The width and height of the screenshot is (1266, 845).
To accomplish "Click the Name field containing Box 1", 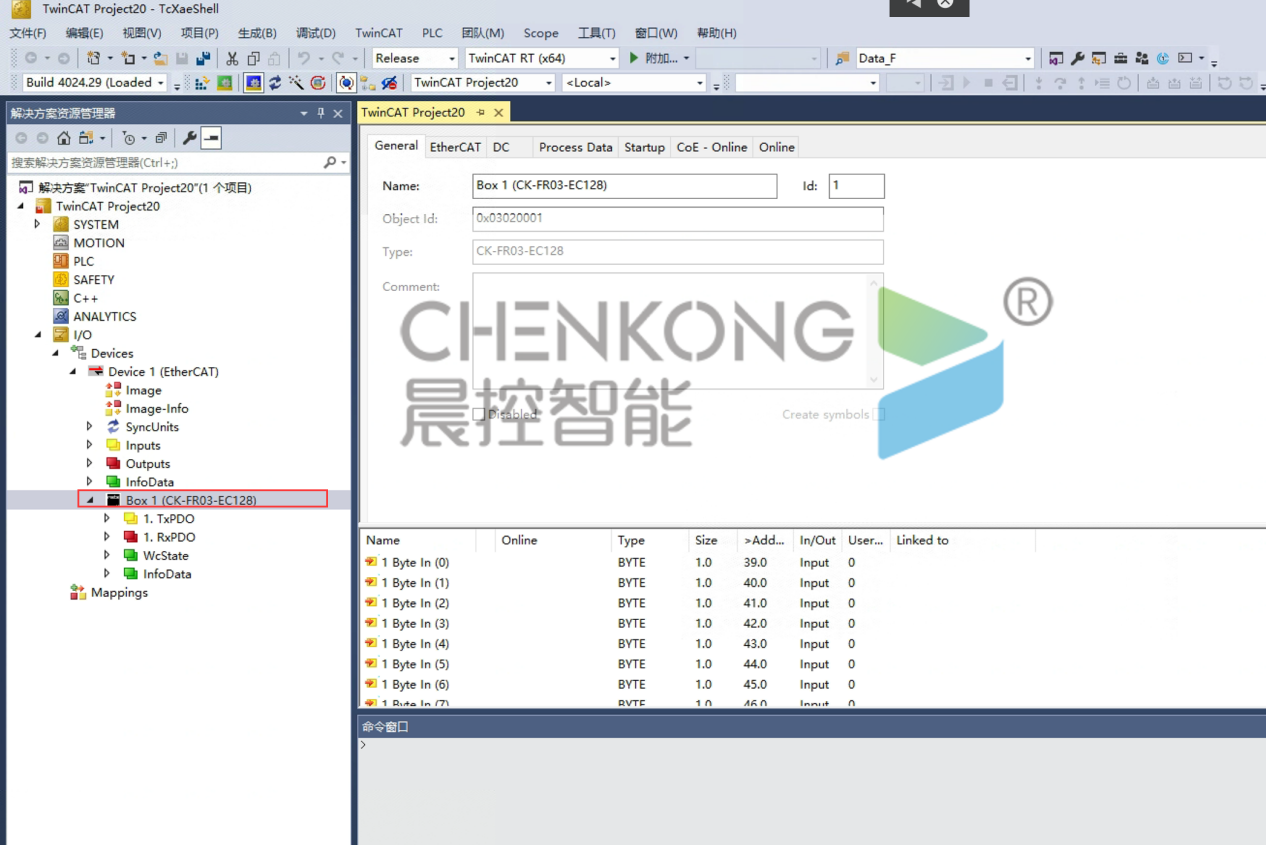I will click(624, 186).
